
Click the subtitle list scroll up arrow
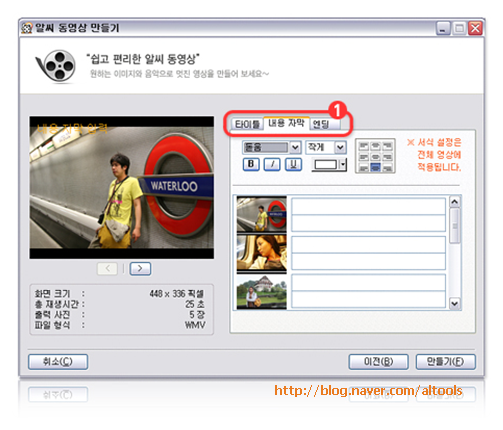click(455, 202)
